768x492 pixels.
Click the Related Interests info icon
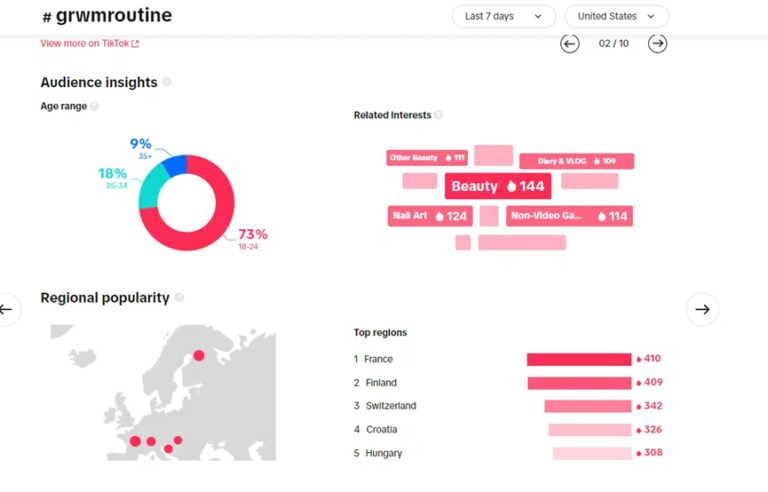439,115
